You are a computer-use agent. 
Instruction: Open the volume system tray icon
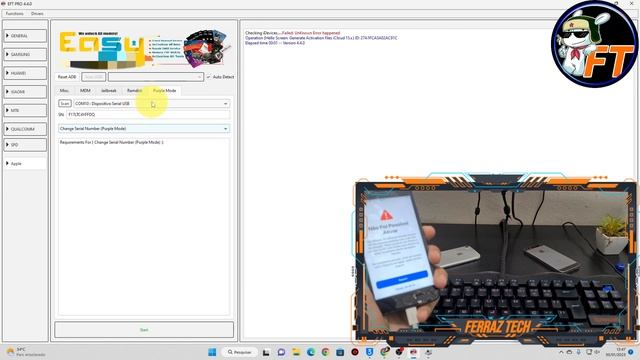tap(597, 352)
